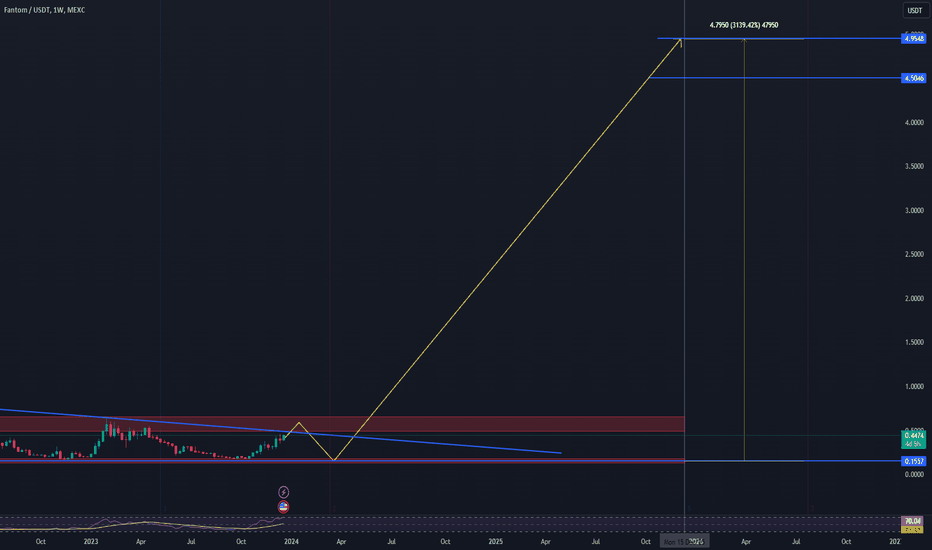This screenshot has height=550, width=932.
Task: Click the 2.0000 price axis tick
Action: coord(914,298)
